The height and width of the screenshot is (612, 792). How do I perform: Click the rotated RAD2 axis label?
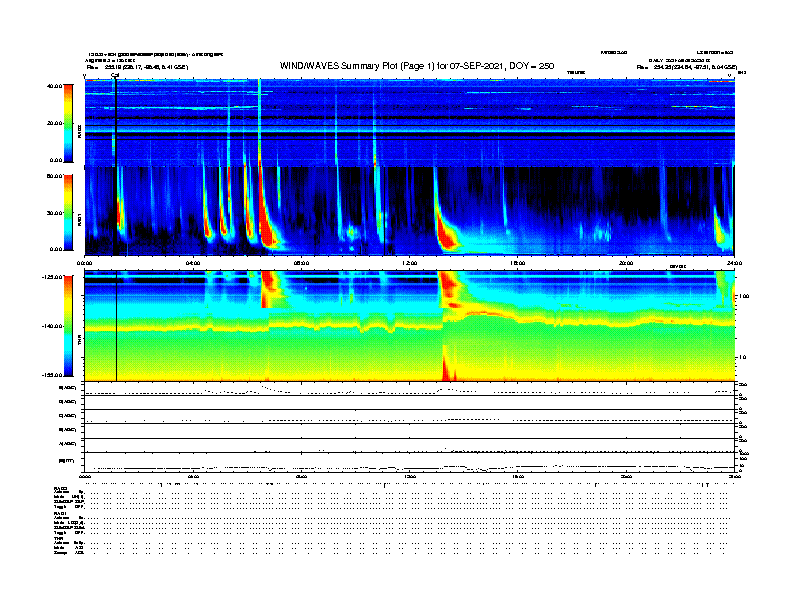[79, 132]
